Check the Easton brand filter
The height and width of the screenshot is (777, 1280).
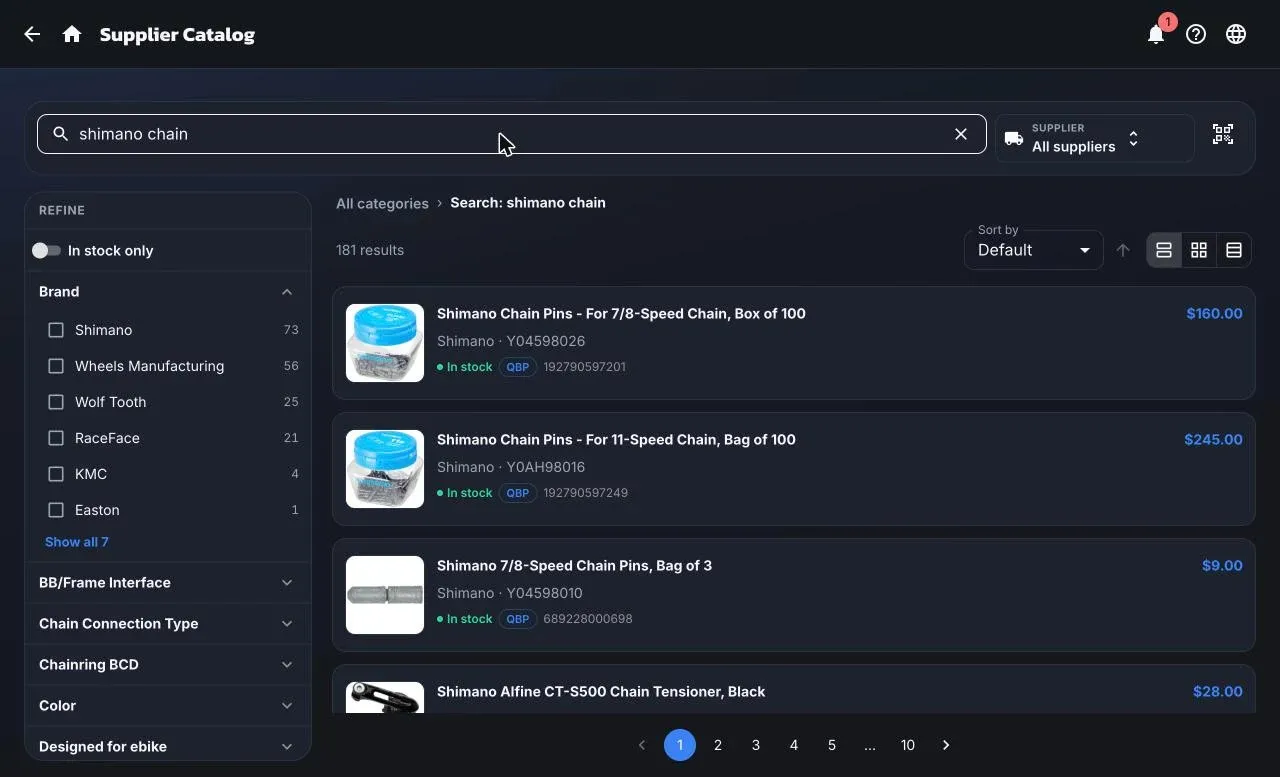point(56,510)
